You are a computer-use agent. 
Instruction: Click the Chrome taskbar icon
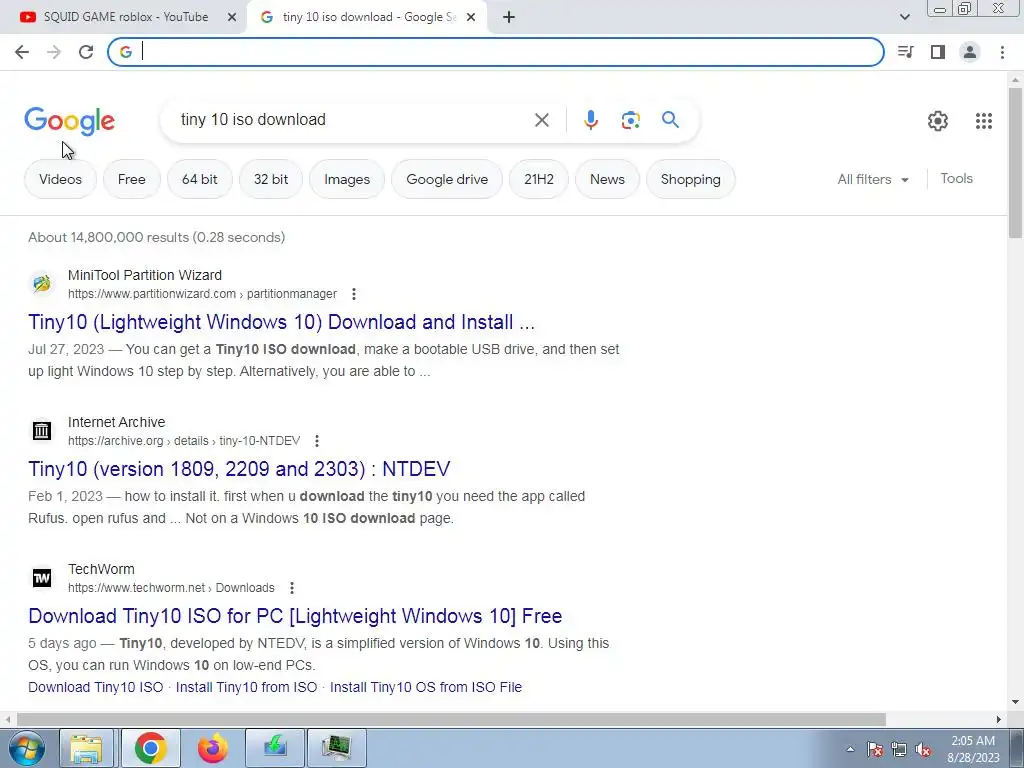pyautogui.click(x=150, y=748)
